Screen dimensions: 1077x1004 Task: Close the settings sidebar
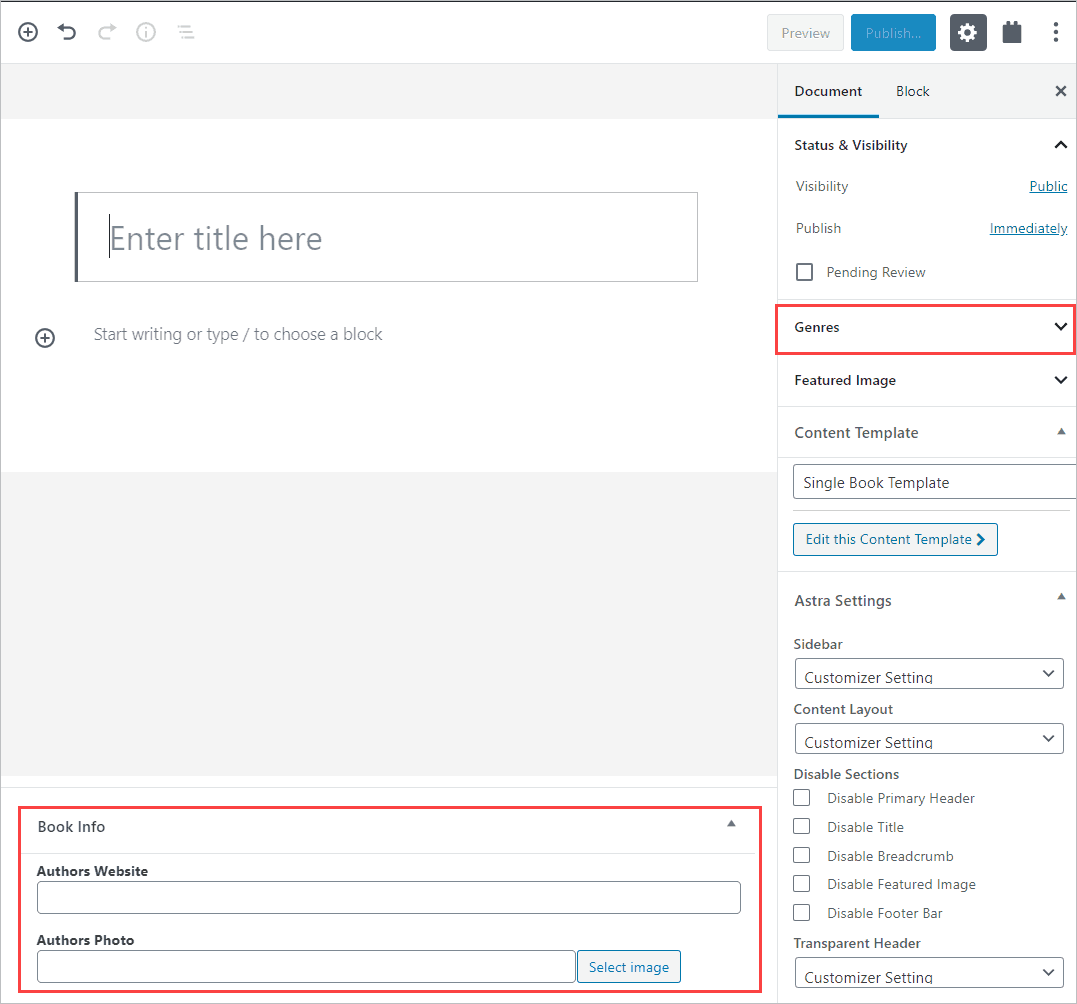click(1061, 91)
